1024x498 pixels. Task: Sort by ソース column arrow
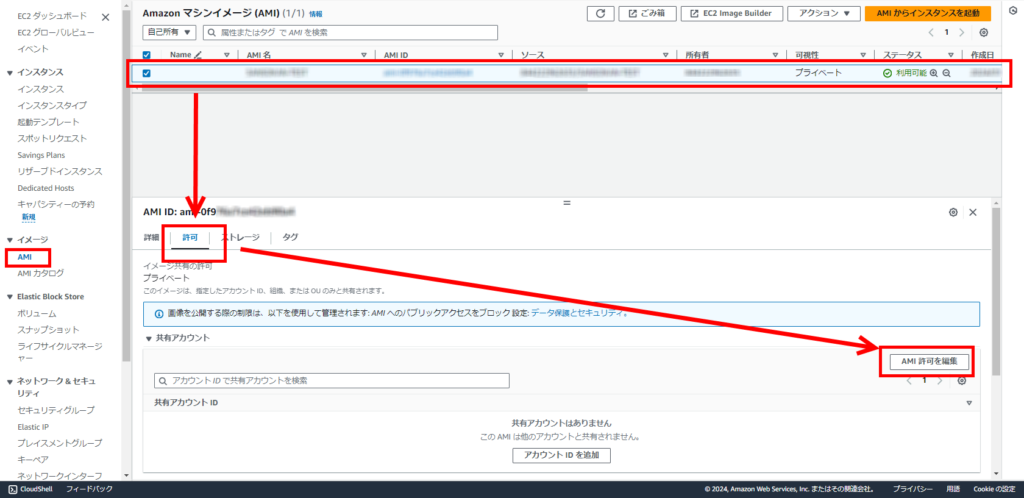[665, 55]
